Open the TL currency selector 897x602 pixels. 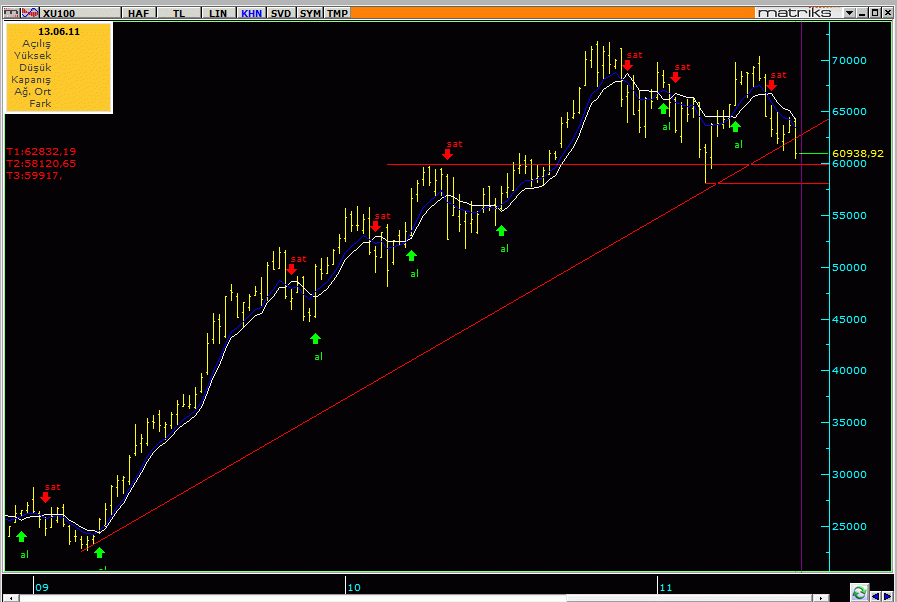click(x=179, y=13)
